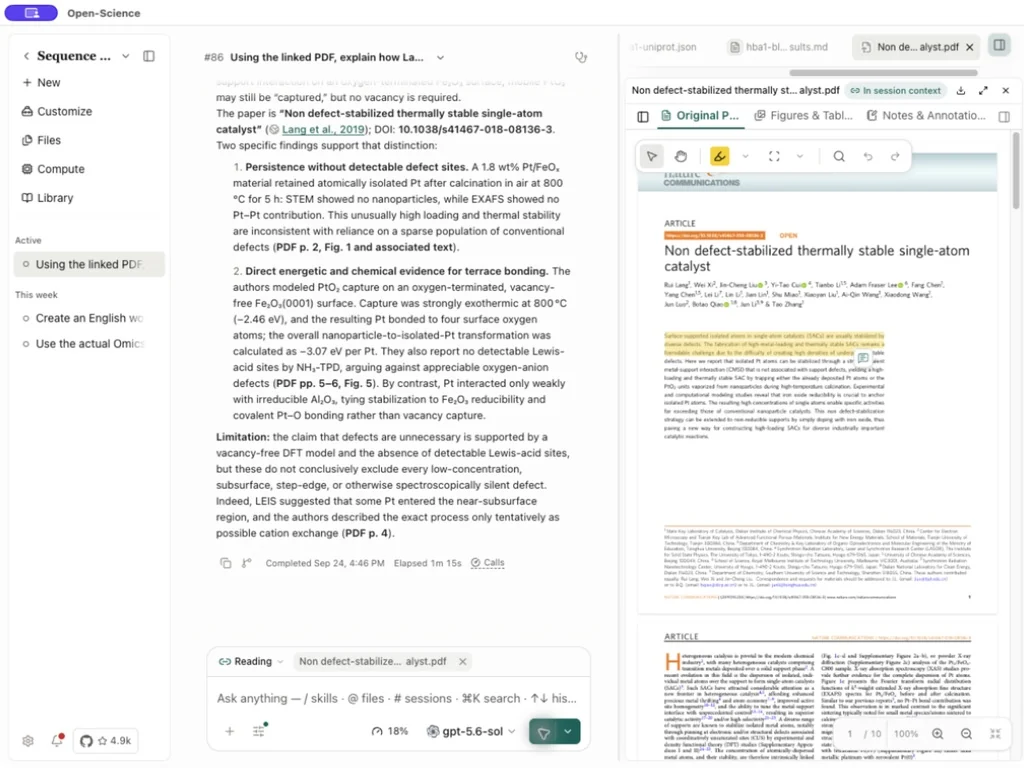The height and width of the screenshot is (768, 1024).
Task: Click the plus attach icon in composer
Action: tap(229, 731)
